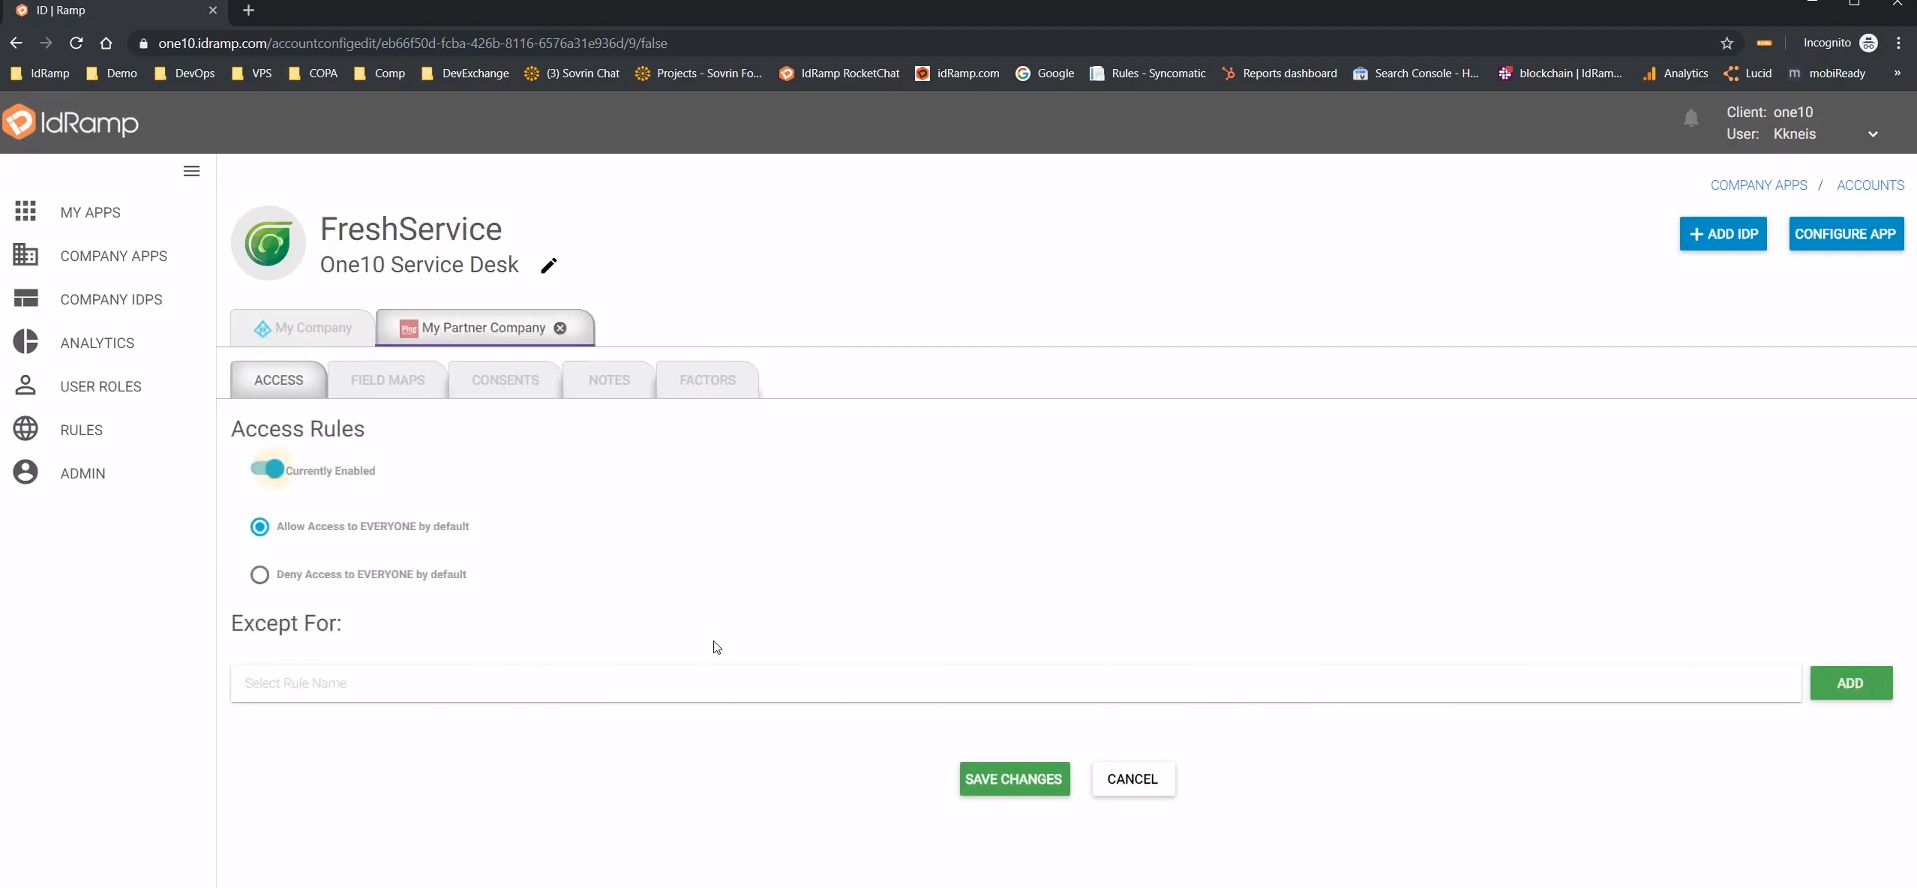Open the CONSENTS tab
The height and width of the screenshot is (888, 1917).
click(x=505, y=380)
